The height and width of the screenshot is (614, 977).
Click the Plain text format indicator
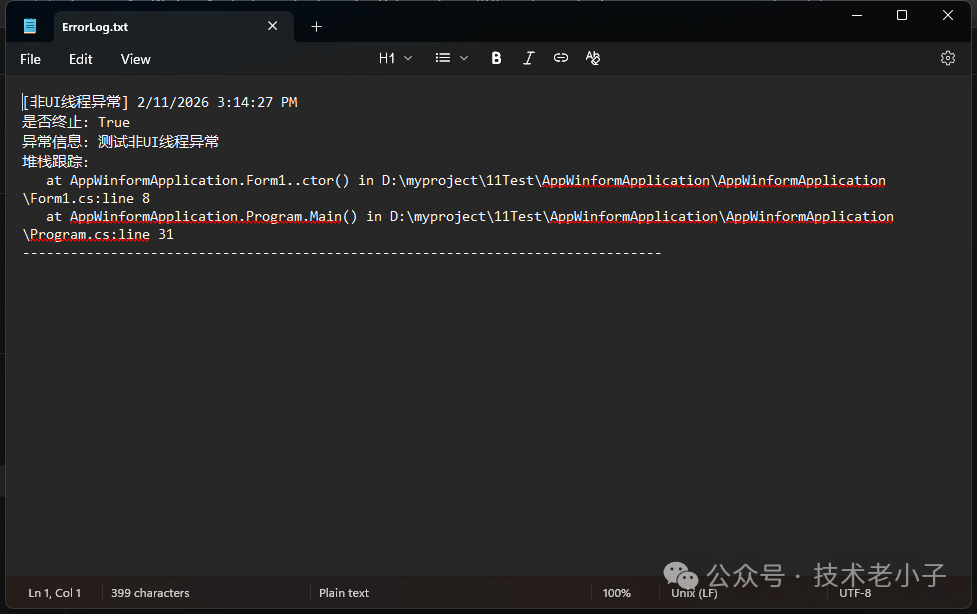click(344, 593)
